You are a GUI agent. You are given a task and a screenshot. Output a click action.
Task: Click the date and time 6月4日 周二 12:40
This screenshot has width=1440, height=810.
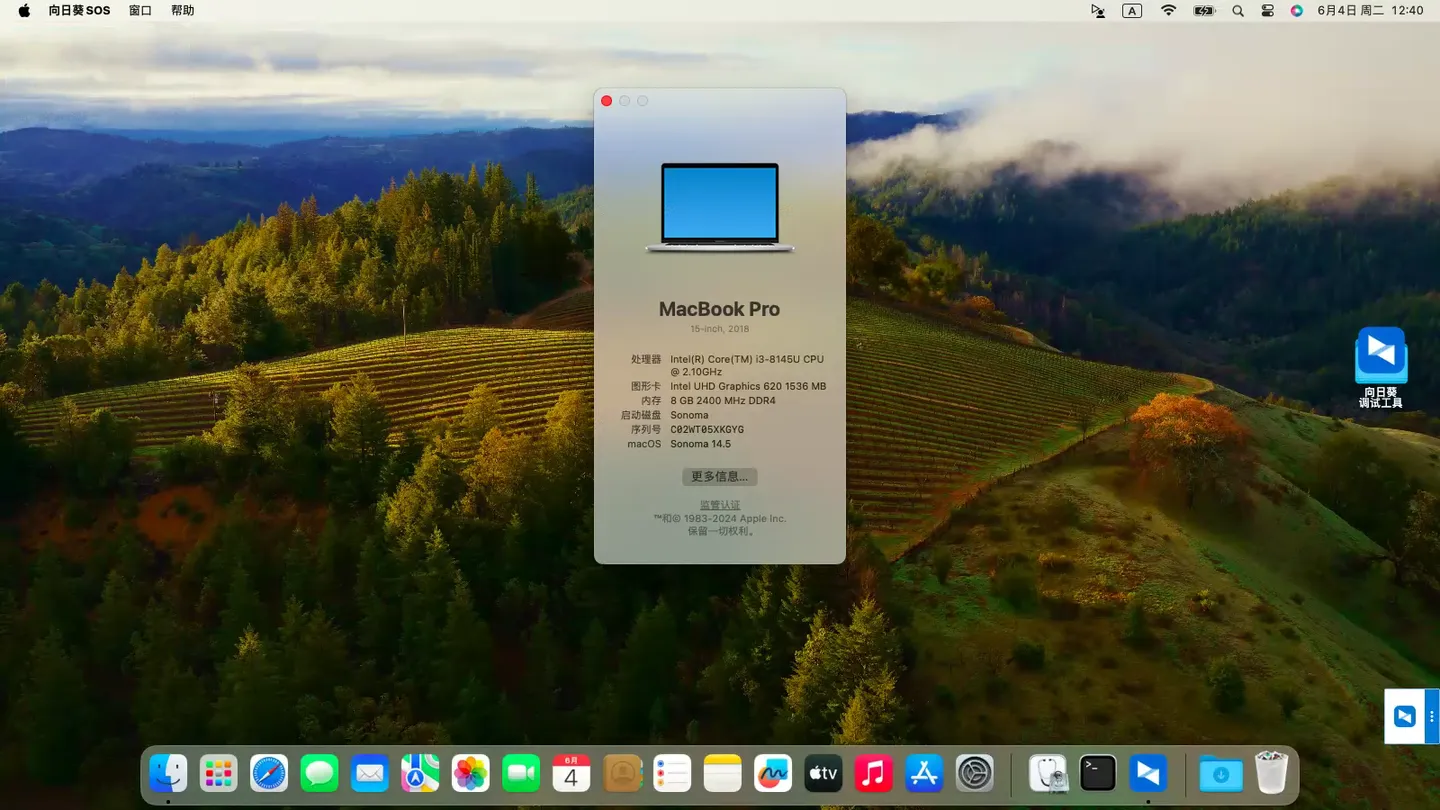(x=1370, y=11)
